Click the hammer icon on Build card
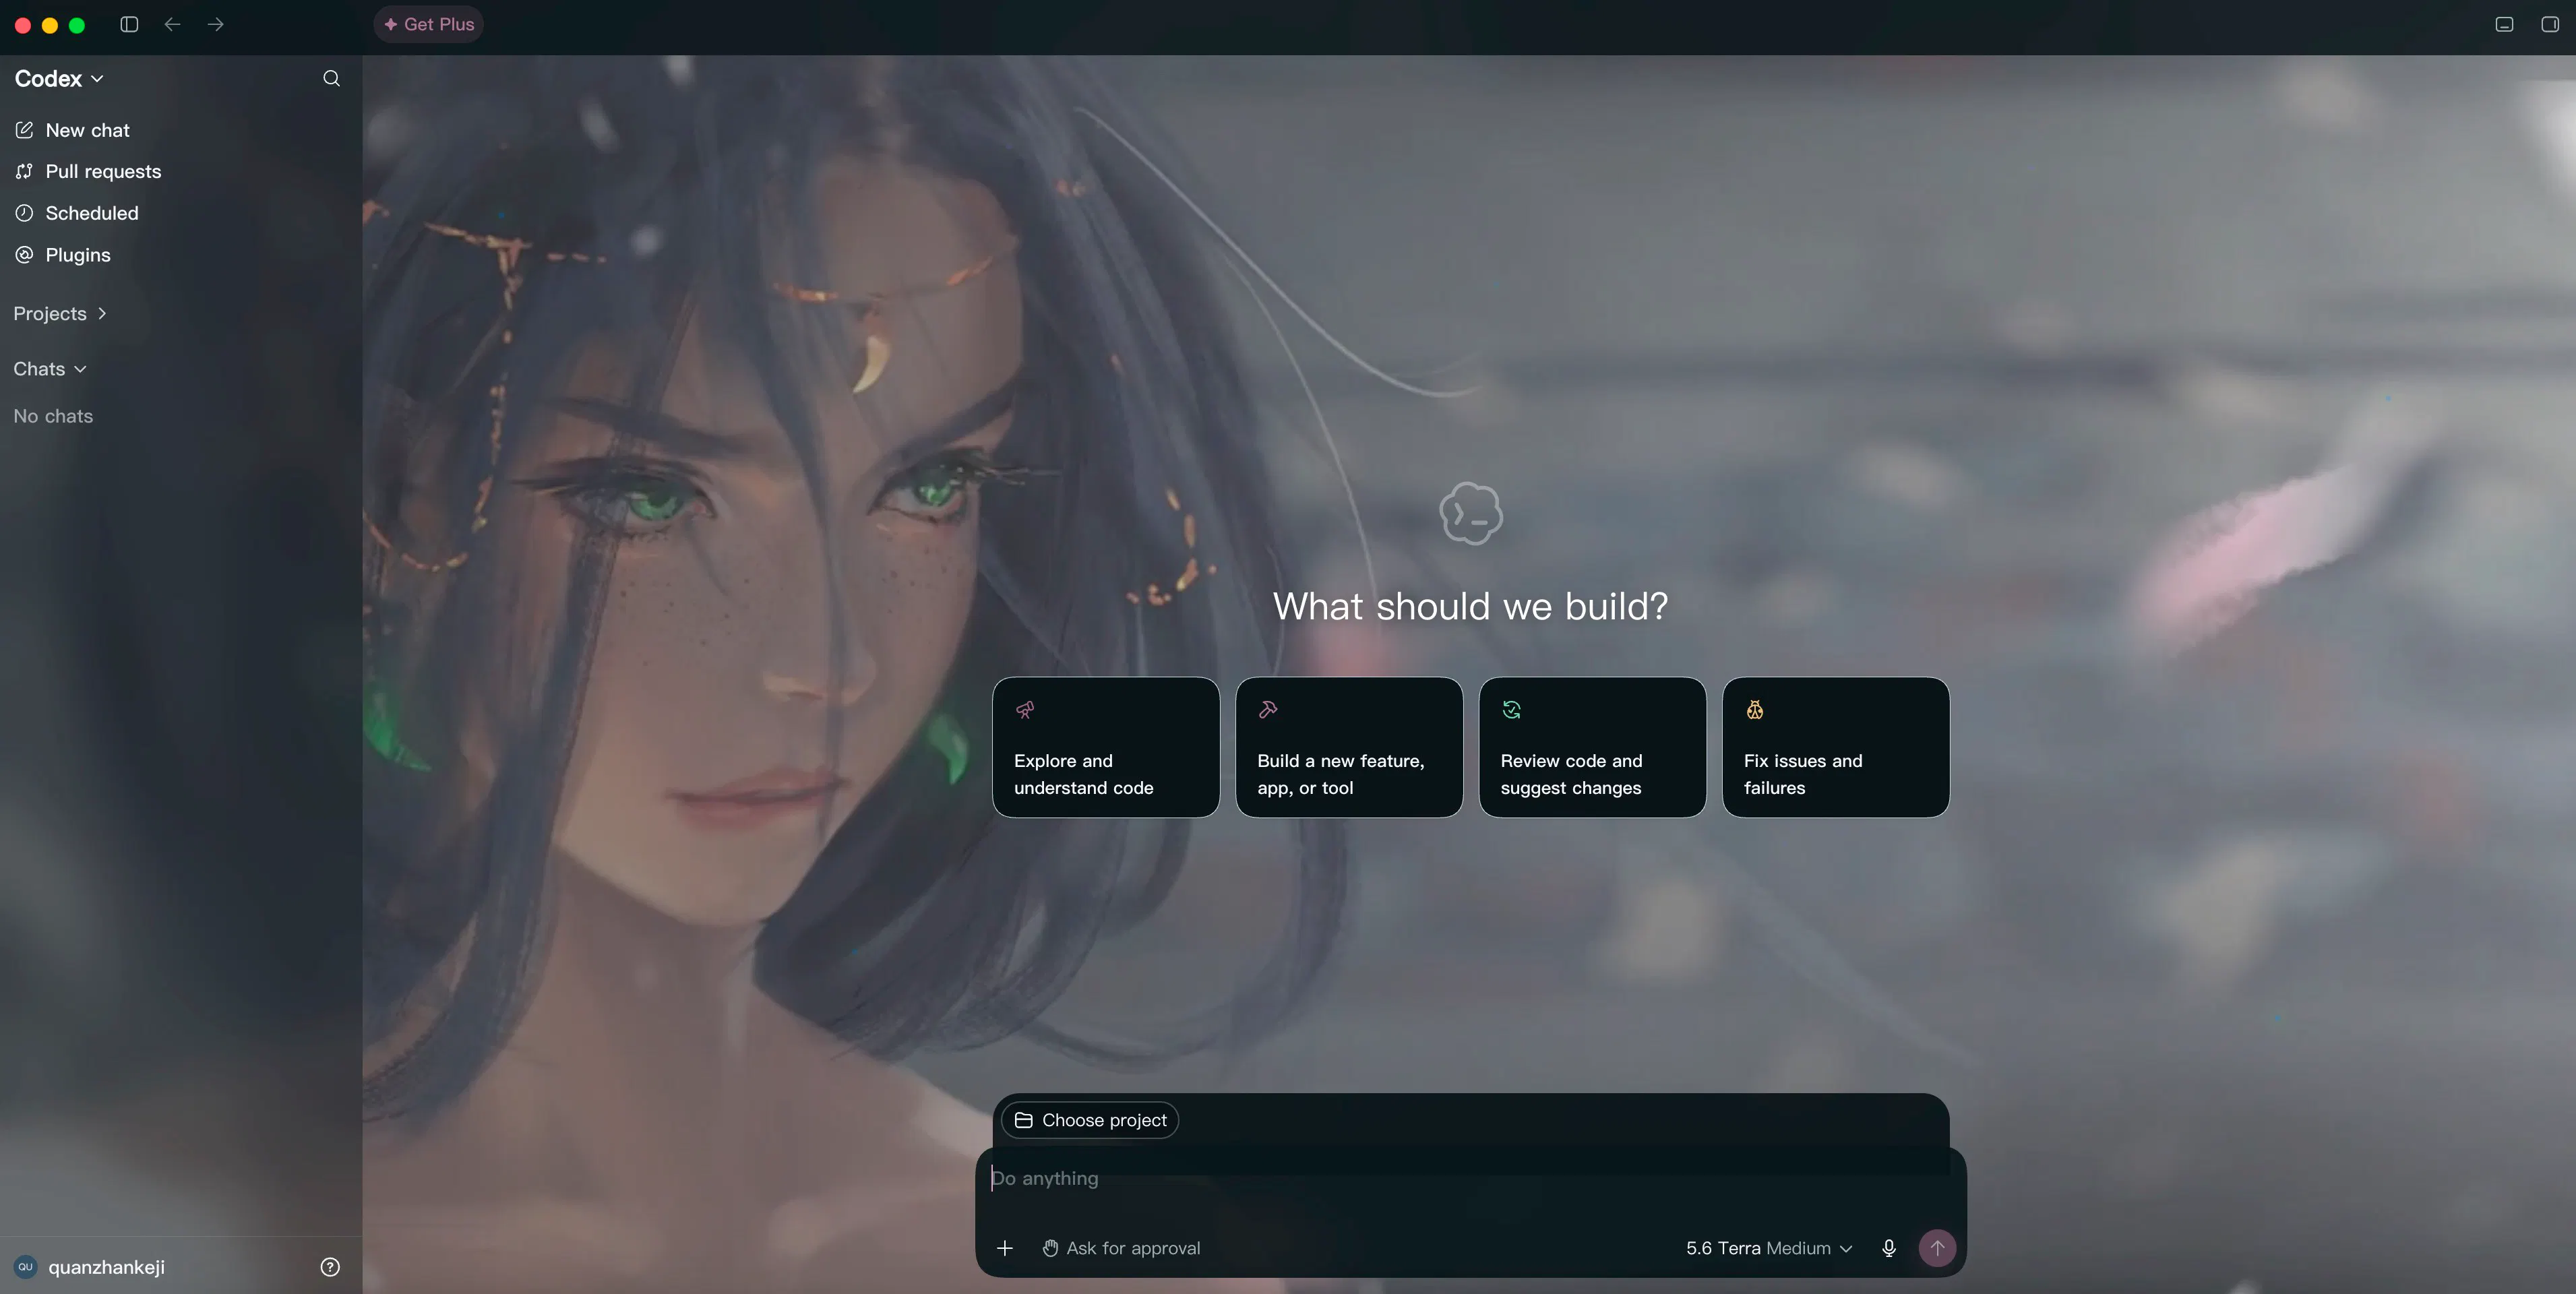 point(1268,710)
